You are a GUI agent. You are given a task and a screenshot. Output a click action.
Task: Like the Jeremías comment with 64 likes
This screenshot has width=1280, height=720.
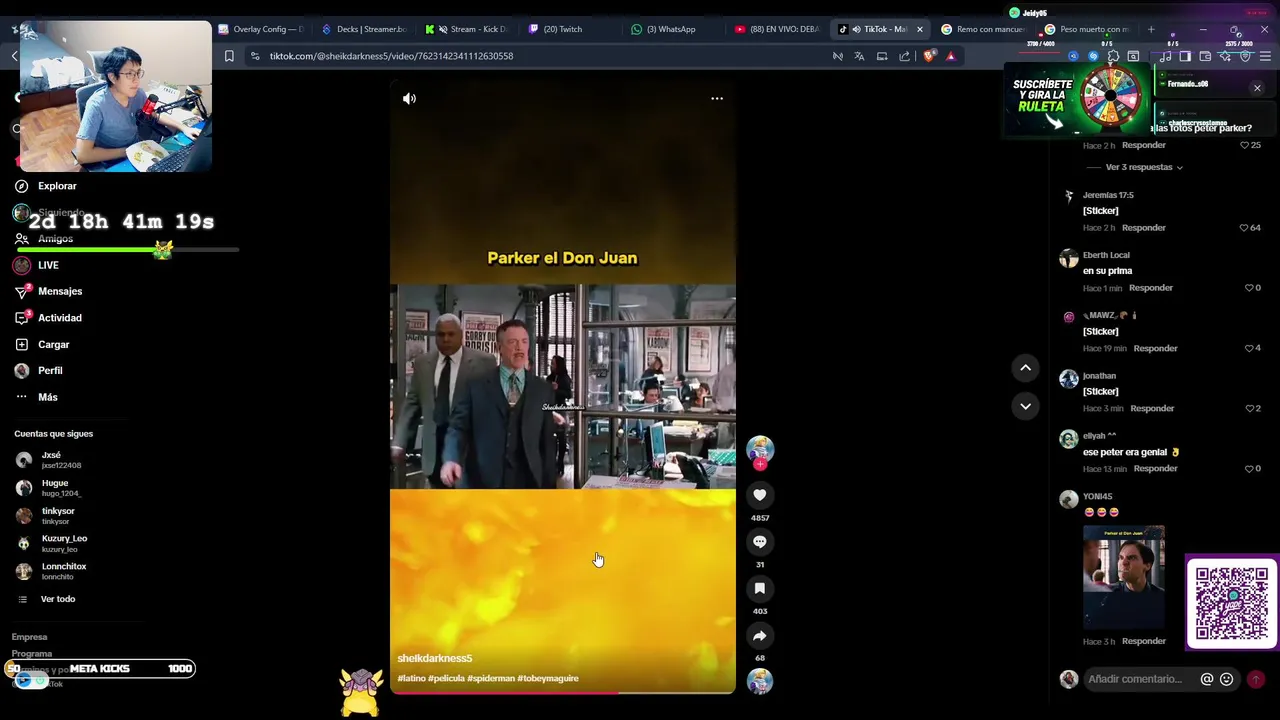coord(1245,228)
